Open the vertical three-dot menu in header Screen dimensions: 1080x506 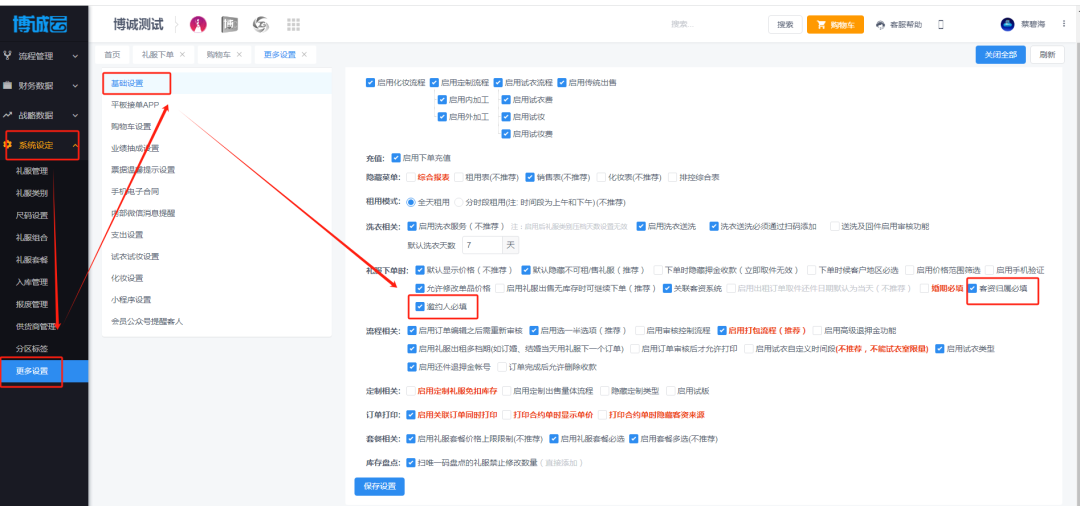(1064, 24)
